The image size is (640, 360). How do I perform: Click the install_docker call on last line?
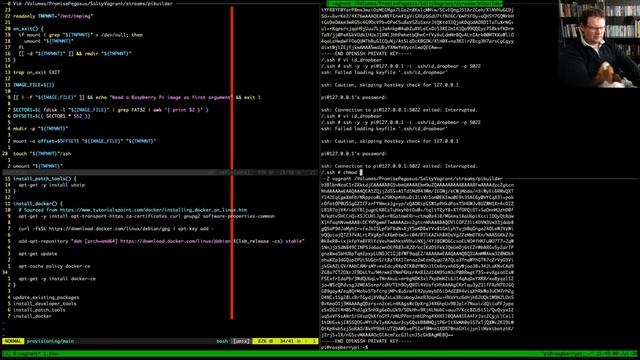click(x=33, y=316)
